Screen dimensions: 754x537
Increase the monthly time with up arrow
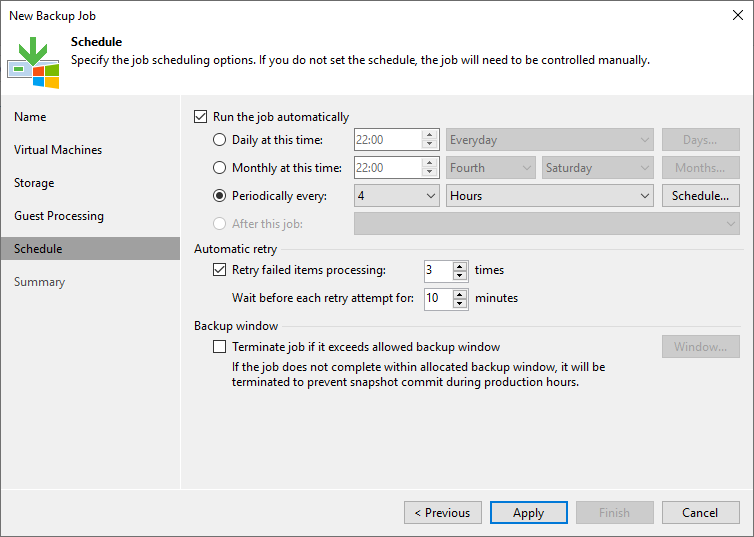[x=429, y=163]
